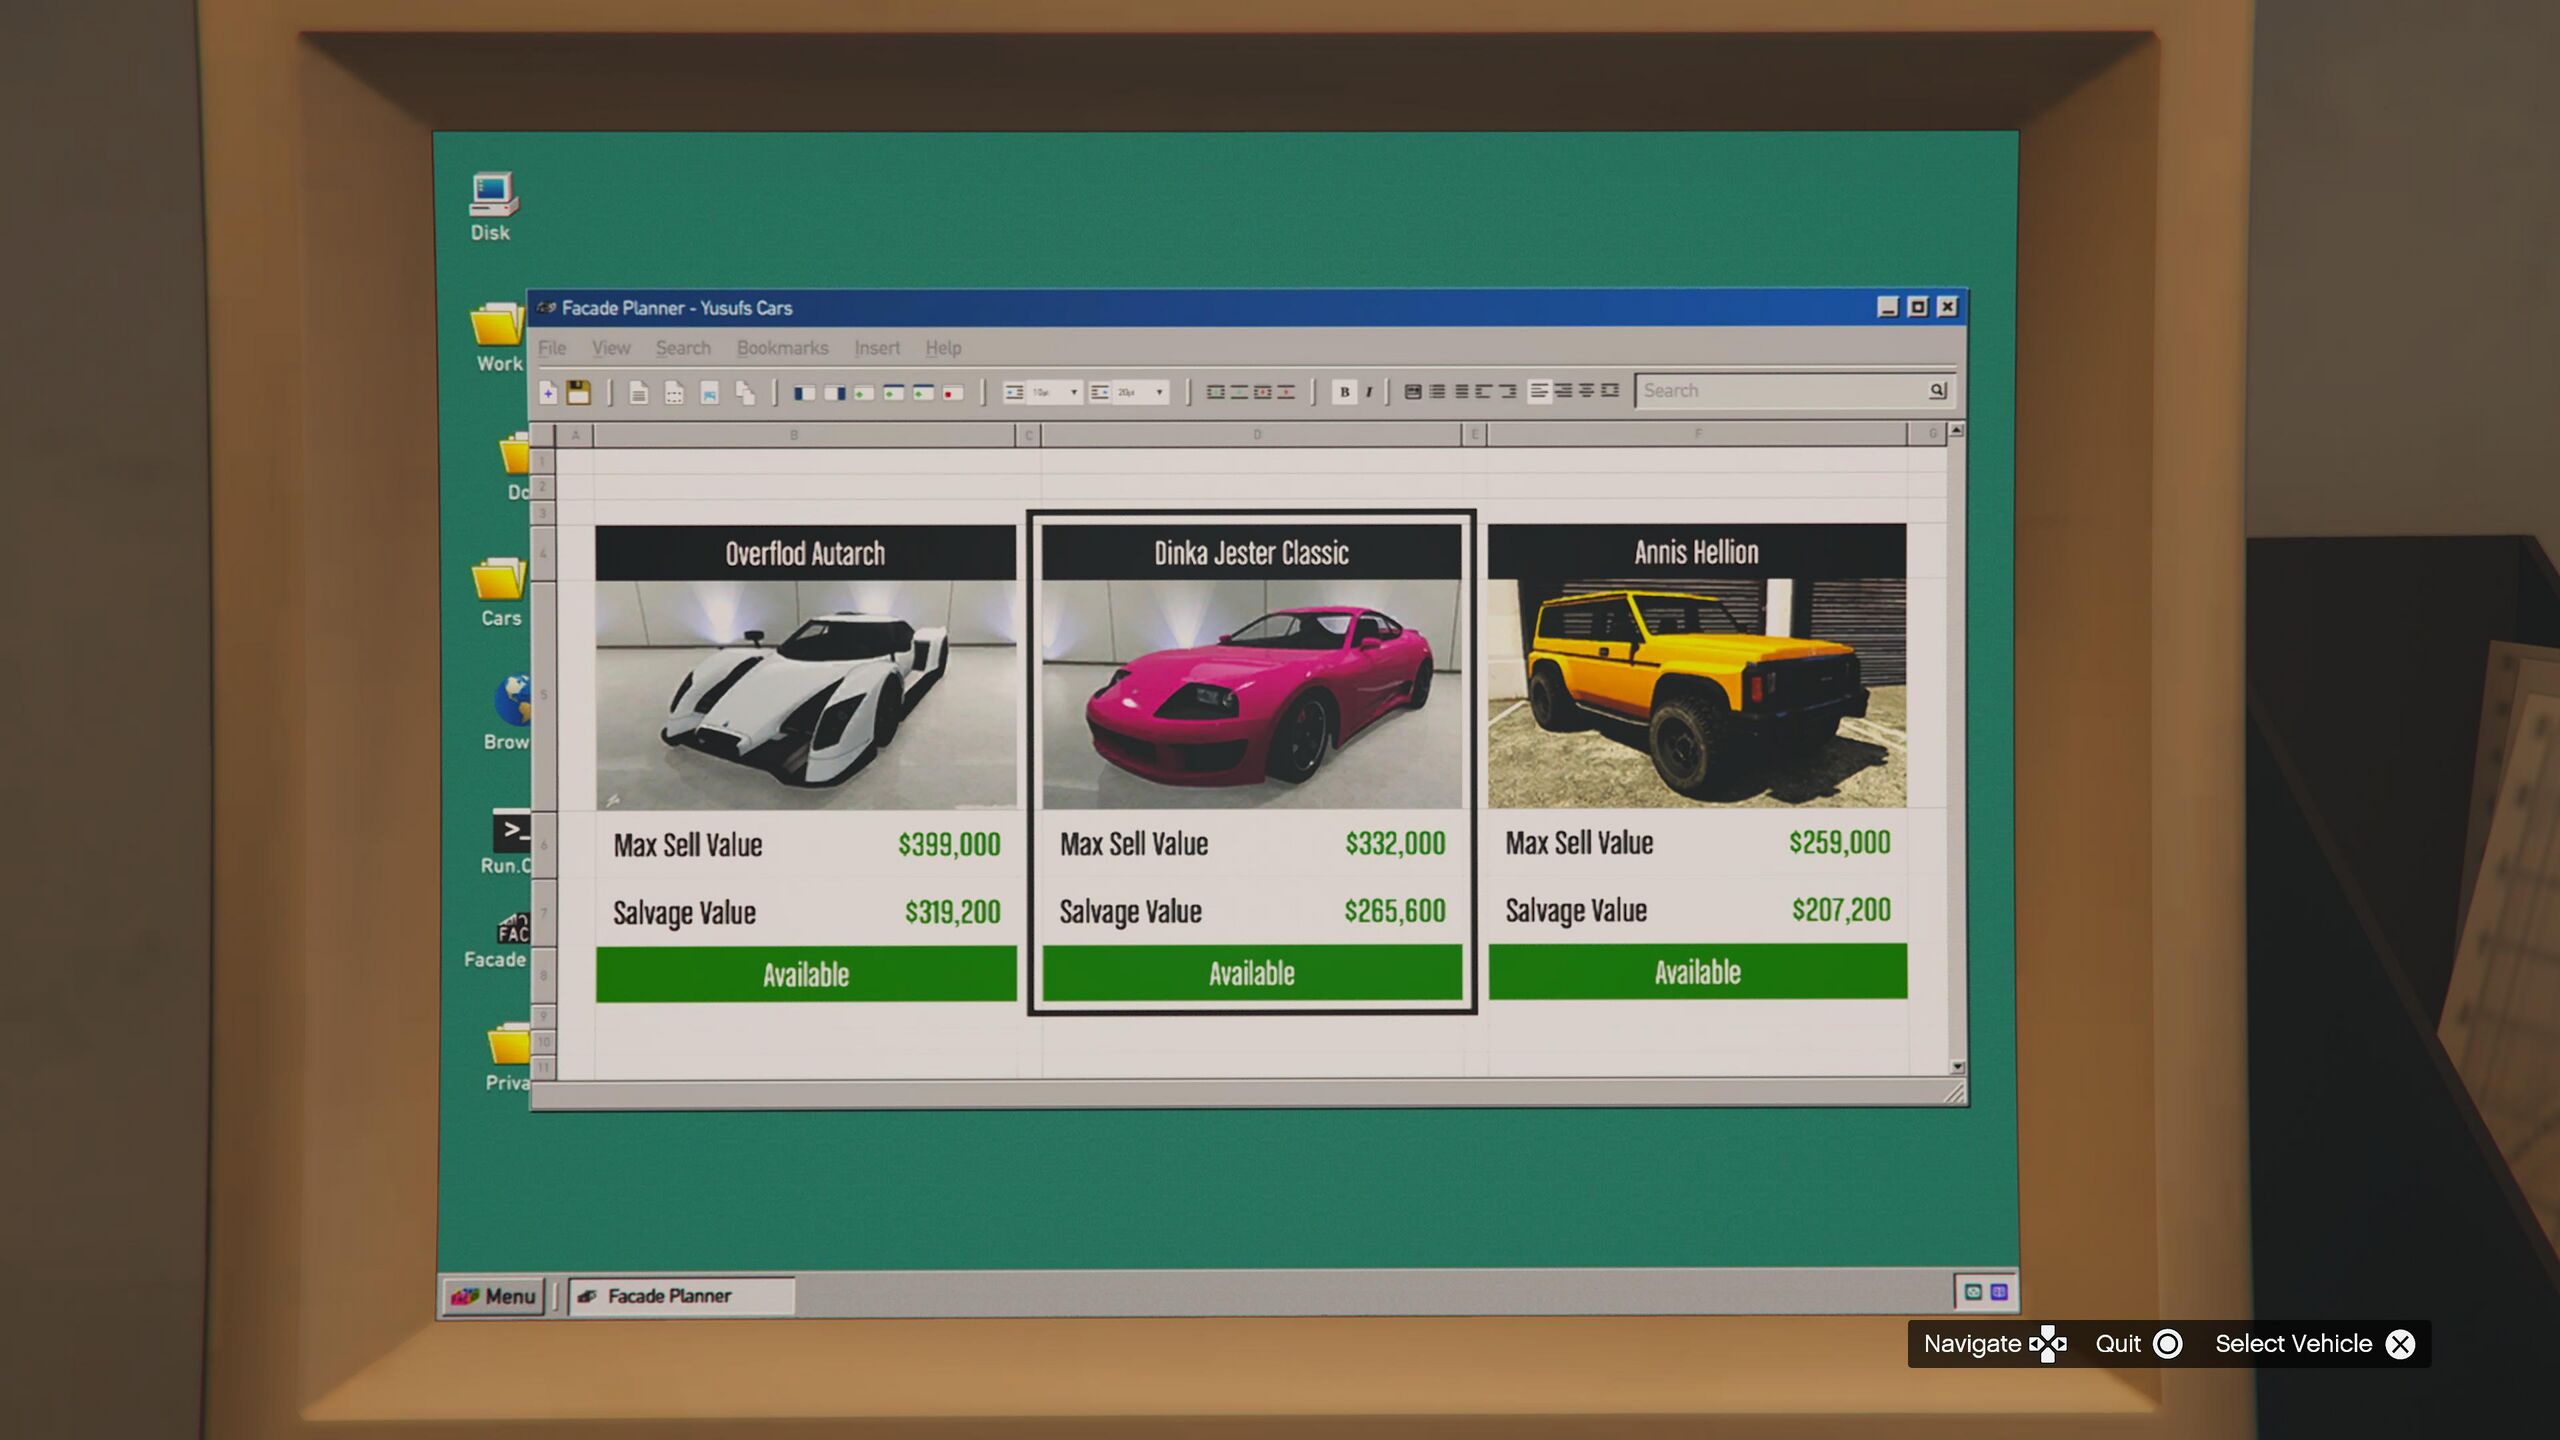Click Available button under Annis Hellion
Image resolution: width=2560 pixels, height=1440 pixels.
pyautogui.click(x=1697, y=972)
